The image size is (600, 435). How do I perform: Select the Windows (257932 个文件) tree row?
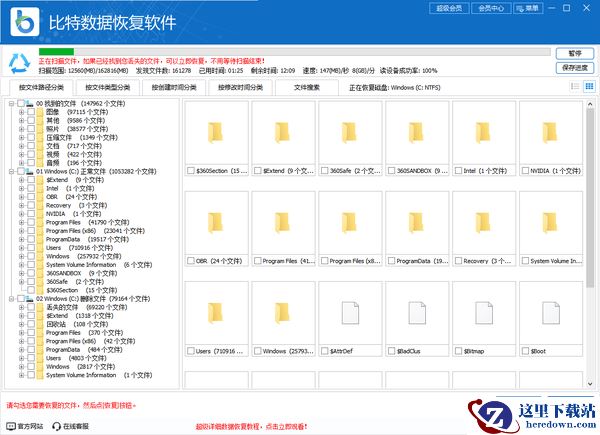(x=83, y=256)
